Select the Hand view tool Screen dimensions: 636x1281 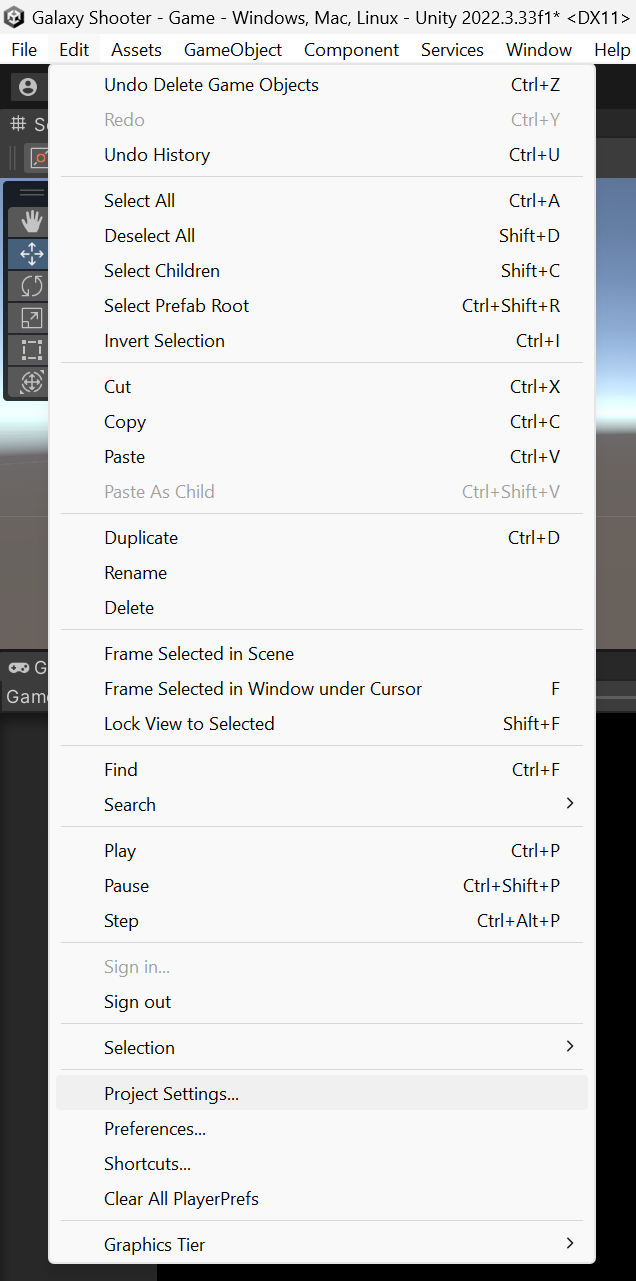[x=31, y=221]
